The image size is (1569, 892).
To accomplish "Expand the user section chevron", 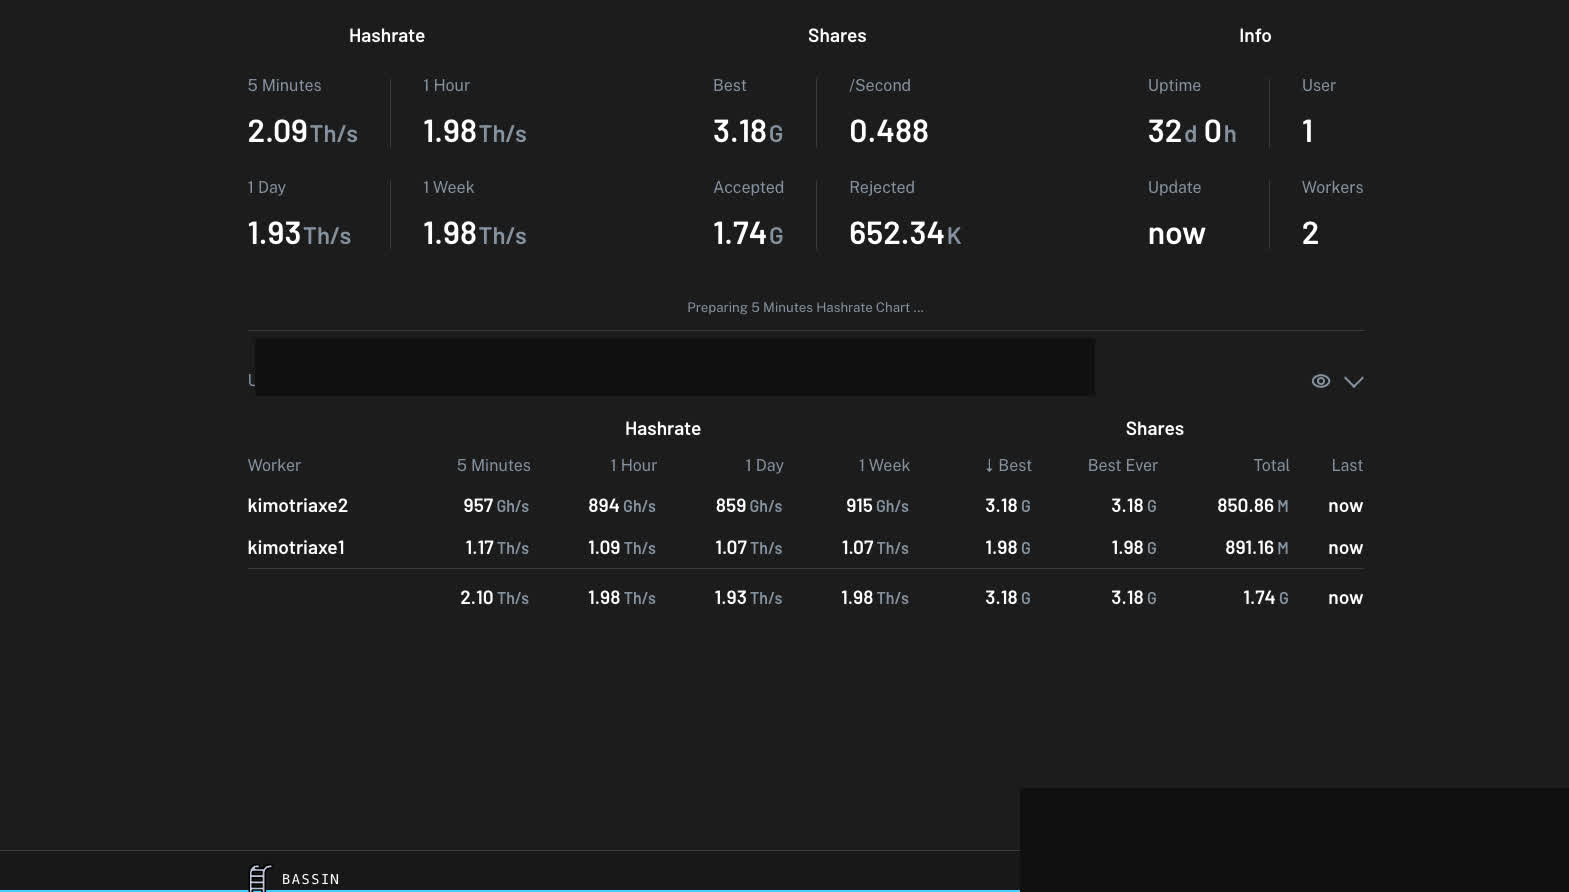I will tap(1353, 382).
